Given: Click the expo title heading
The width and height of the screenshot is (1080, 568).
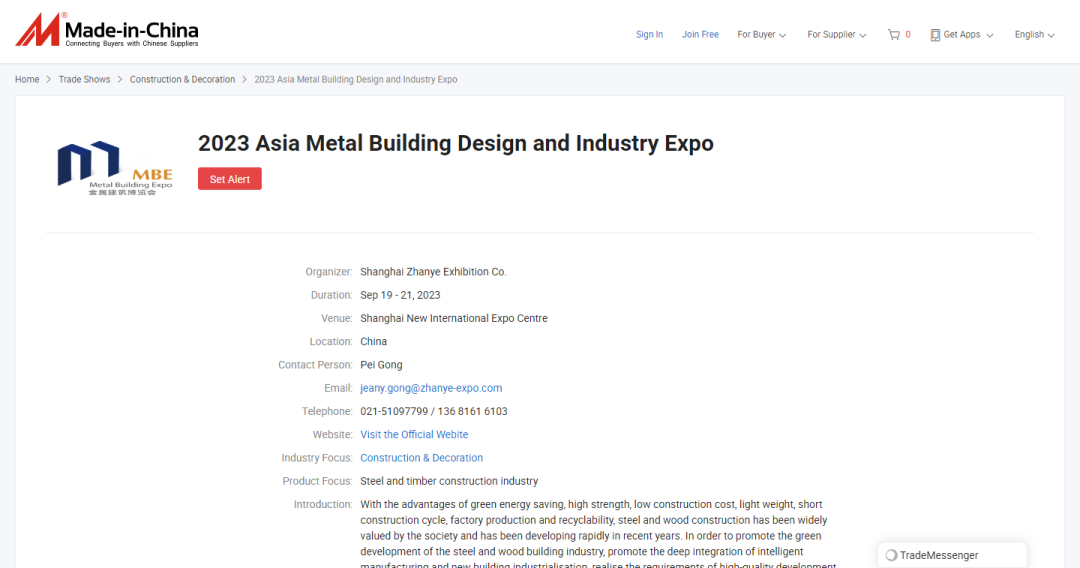Looking at the screenshot, I should pyautogui.click(x=456, y=143).
